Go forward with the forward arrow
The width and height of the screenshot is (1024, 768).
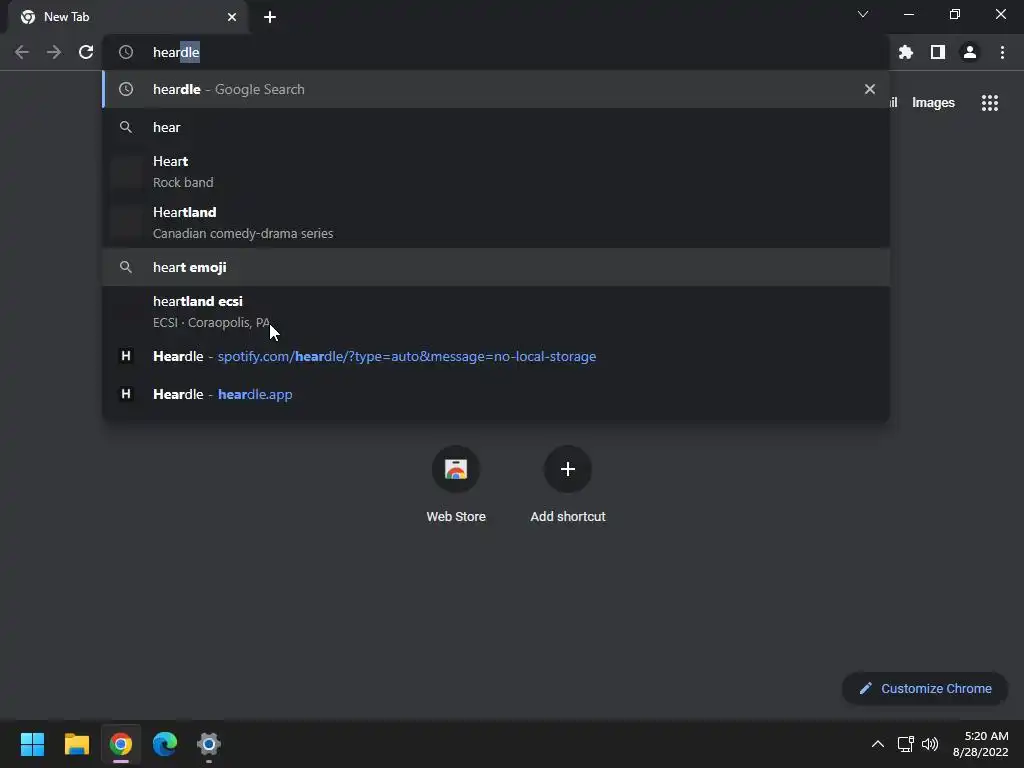pyautogui.click(x=54, y=52)
